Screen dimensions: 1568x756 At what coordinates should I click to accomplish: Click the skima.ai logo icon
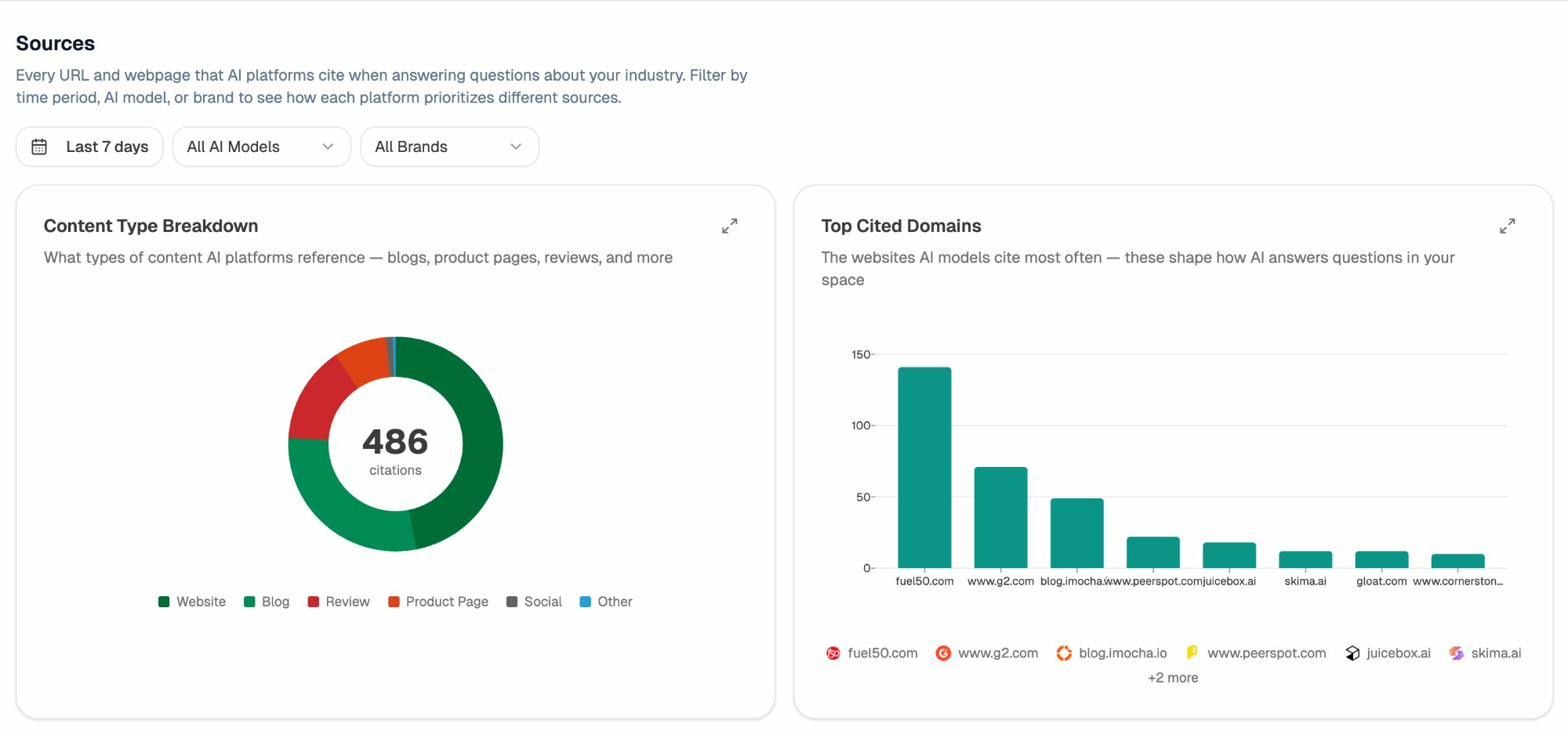click(1456, 653)
